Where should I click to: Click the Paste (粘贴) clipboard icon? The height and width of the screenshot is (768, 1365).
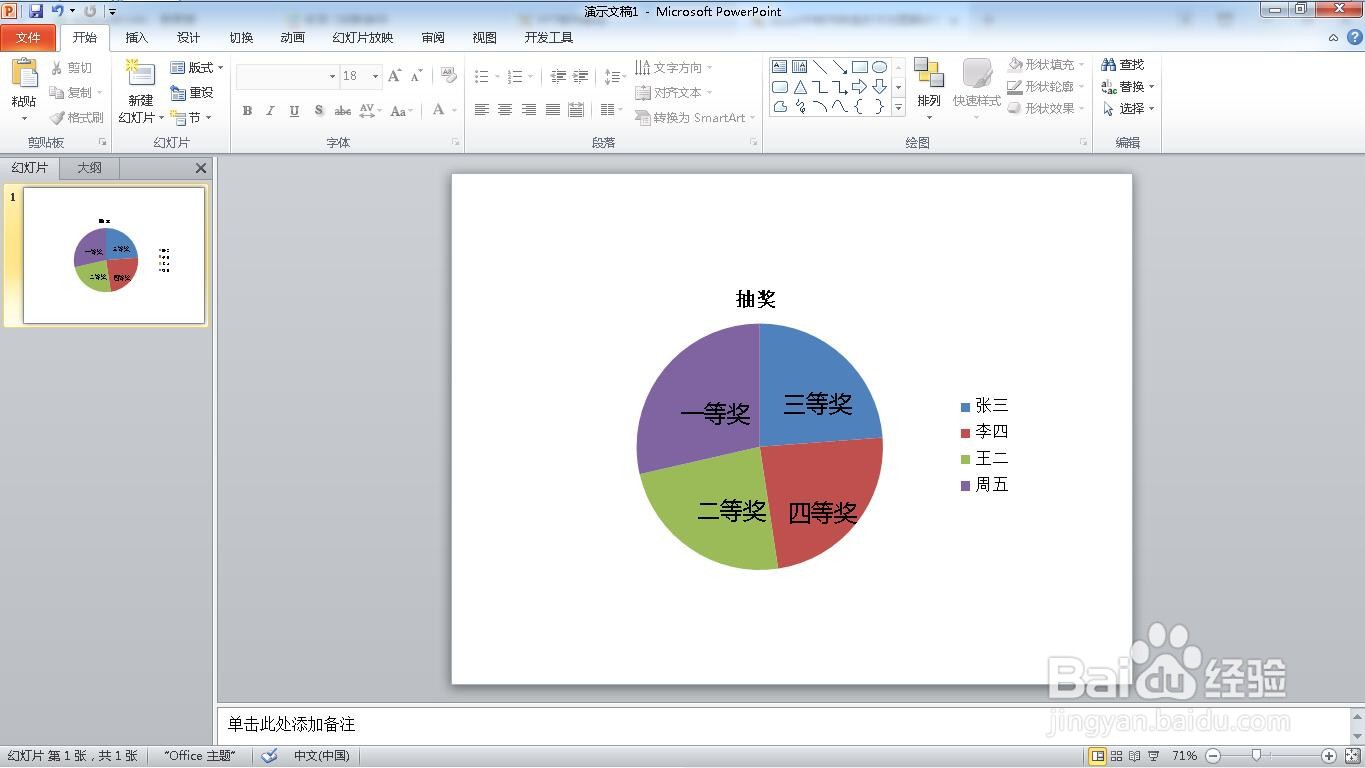coord(24,73)
